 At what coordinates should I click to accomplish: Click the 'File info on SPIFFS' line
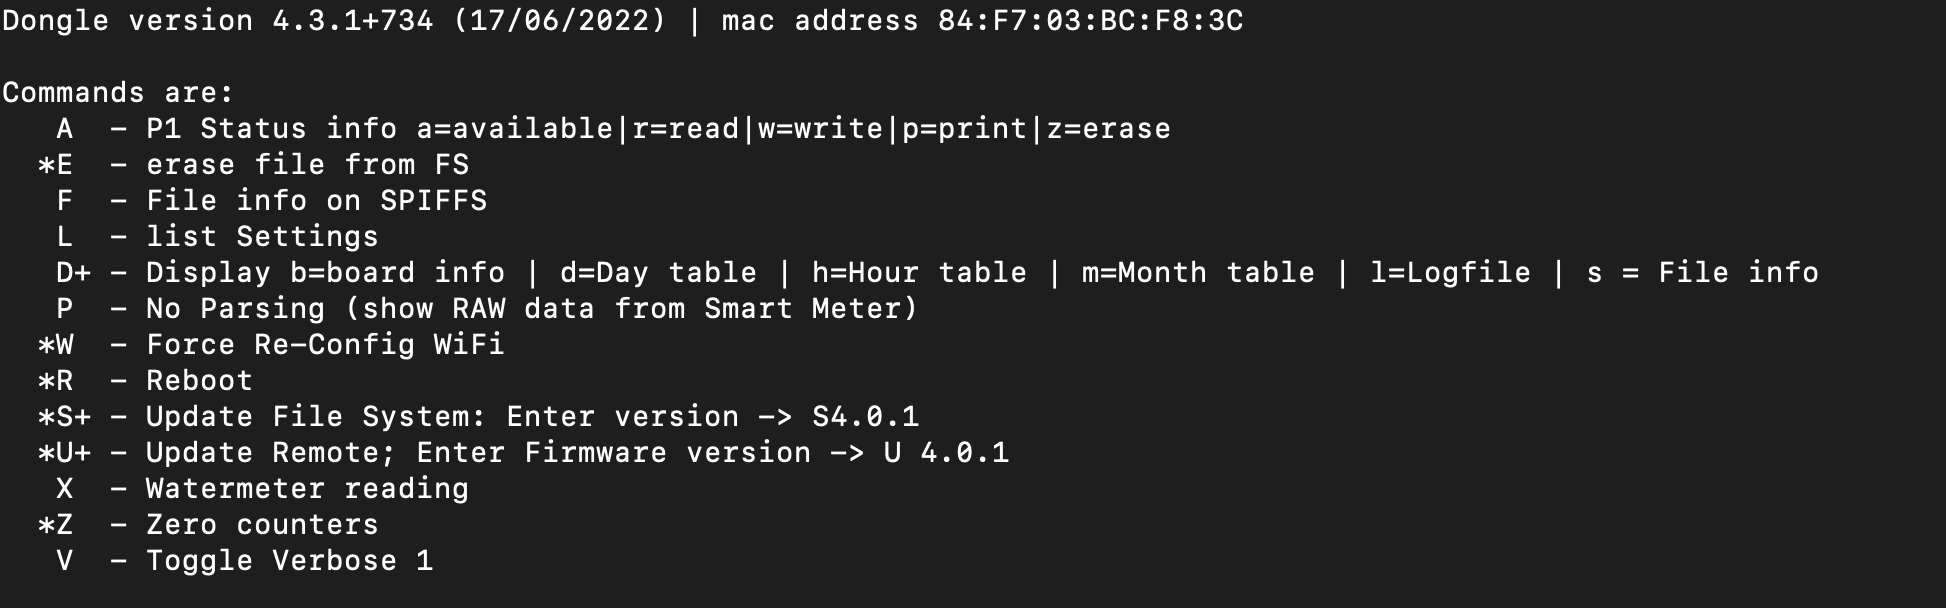coord(316,201)
